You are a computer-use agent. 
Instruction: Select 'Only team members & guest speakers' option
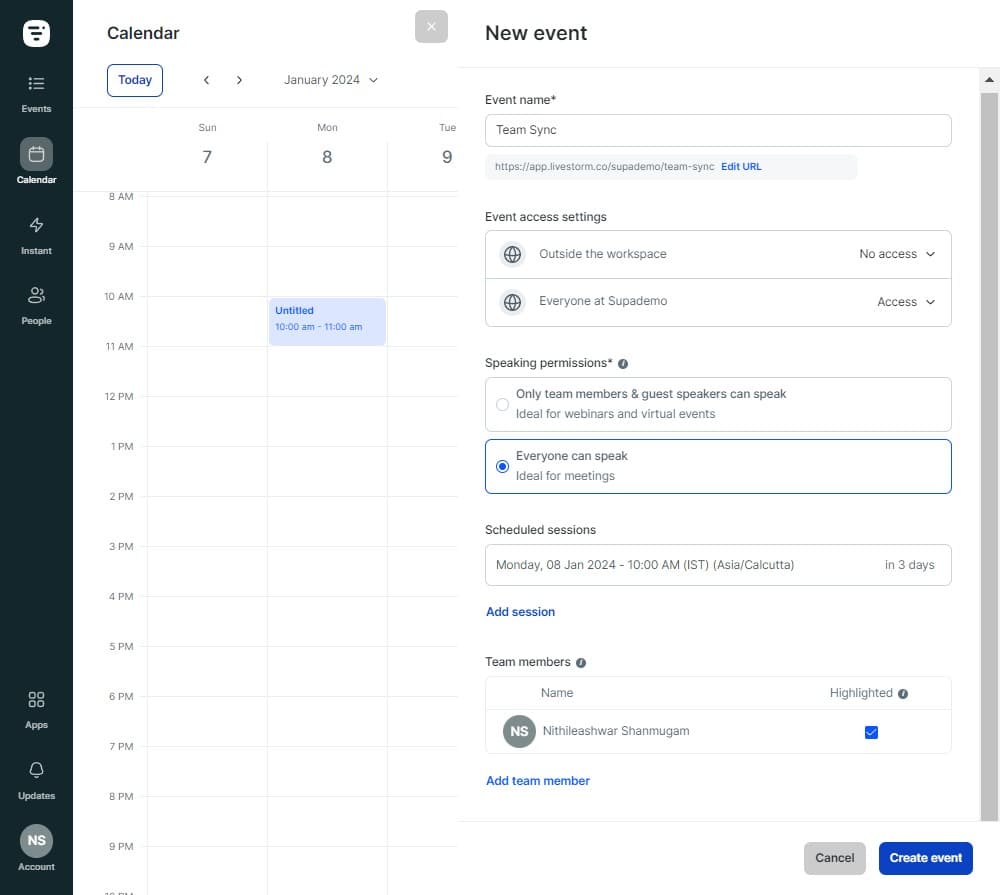(502, 404)
